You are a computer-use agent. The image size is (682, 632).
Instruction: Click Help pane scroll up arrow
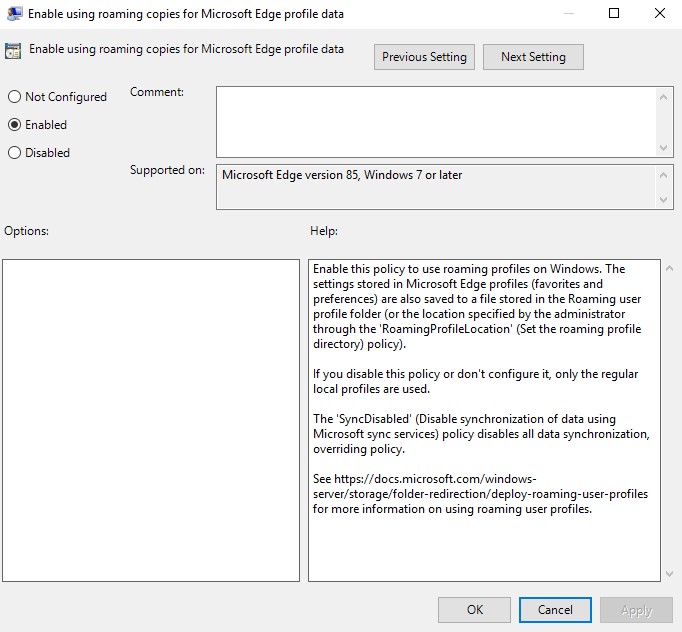pos(670,269)
